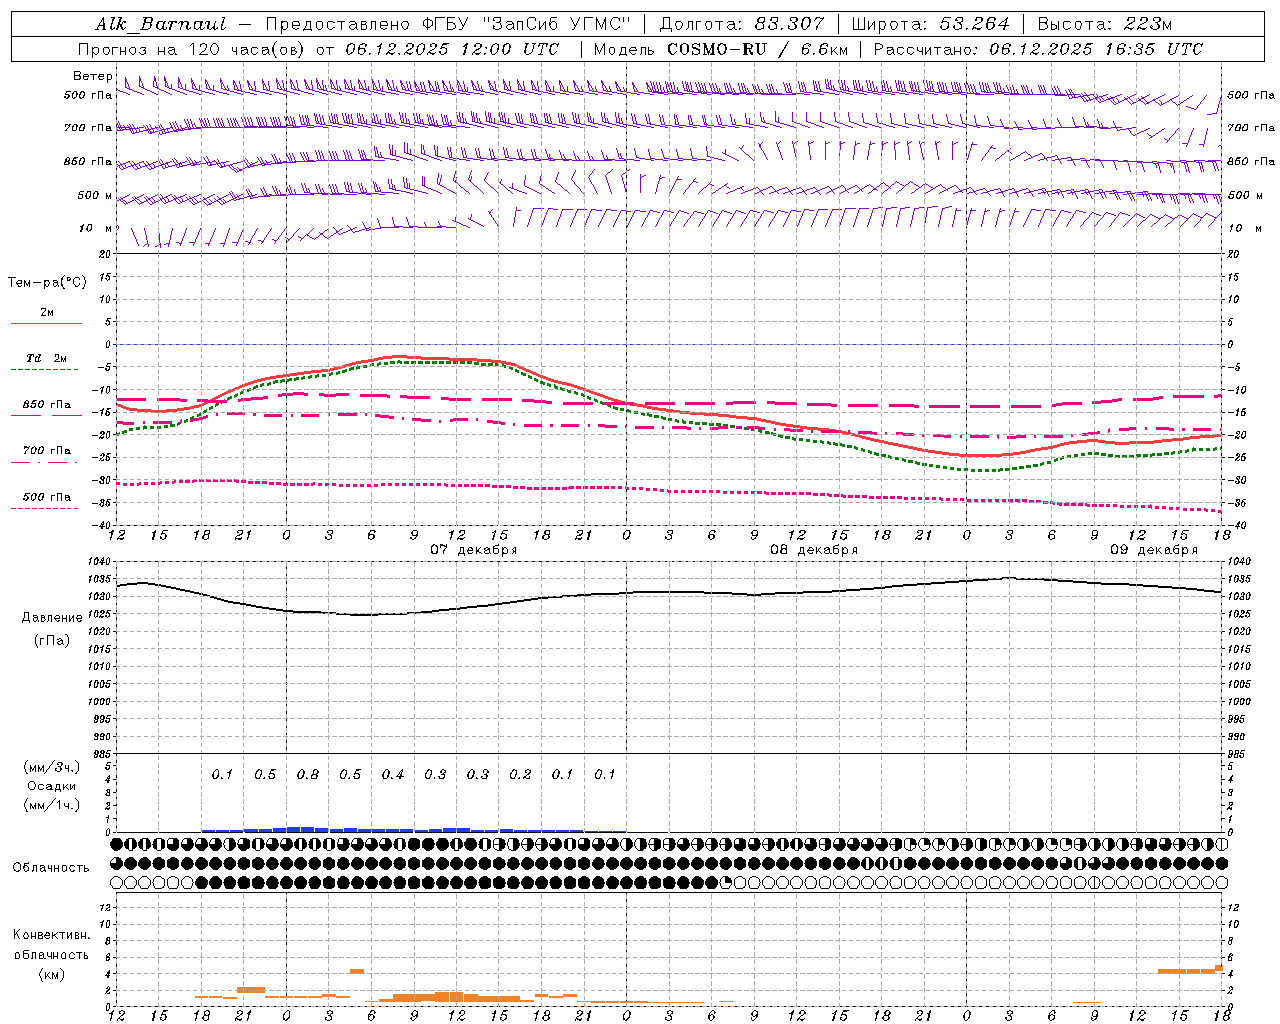Select the Высота: 223м elevation text
This screenshot has width=1280, height=1024.
[x=1104, y=24]
